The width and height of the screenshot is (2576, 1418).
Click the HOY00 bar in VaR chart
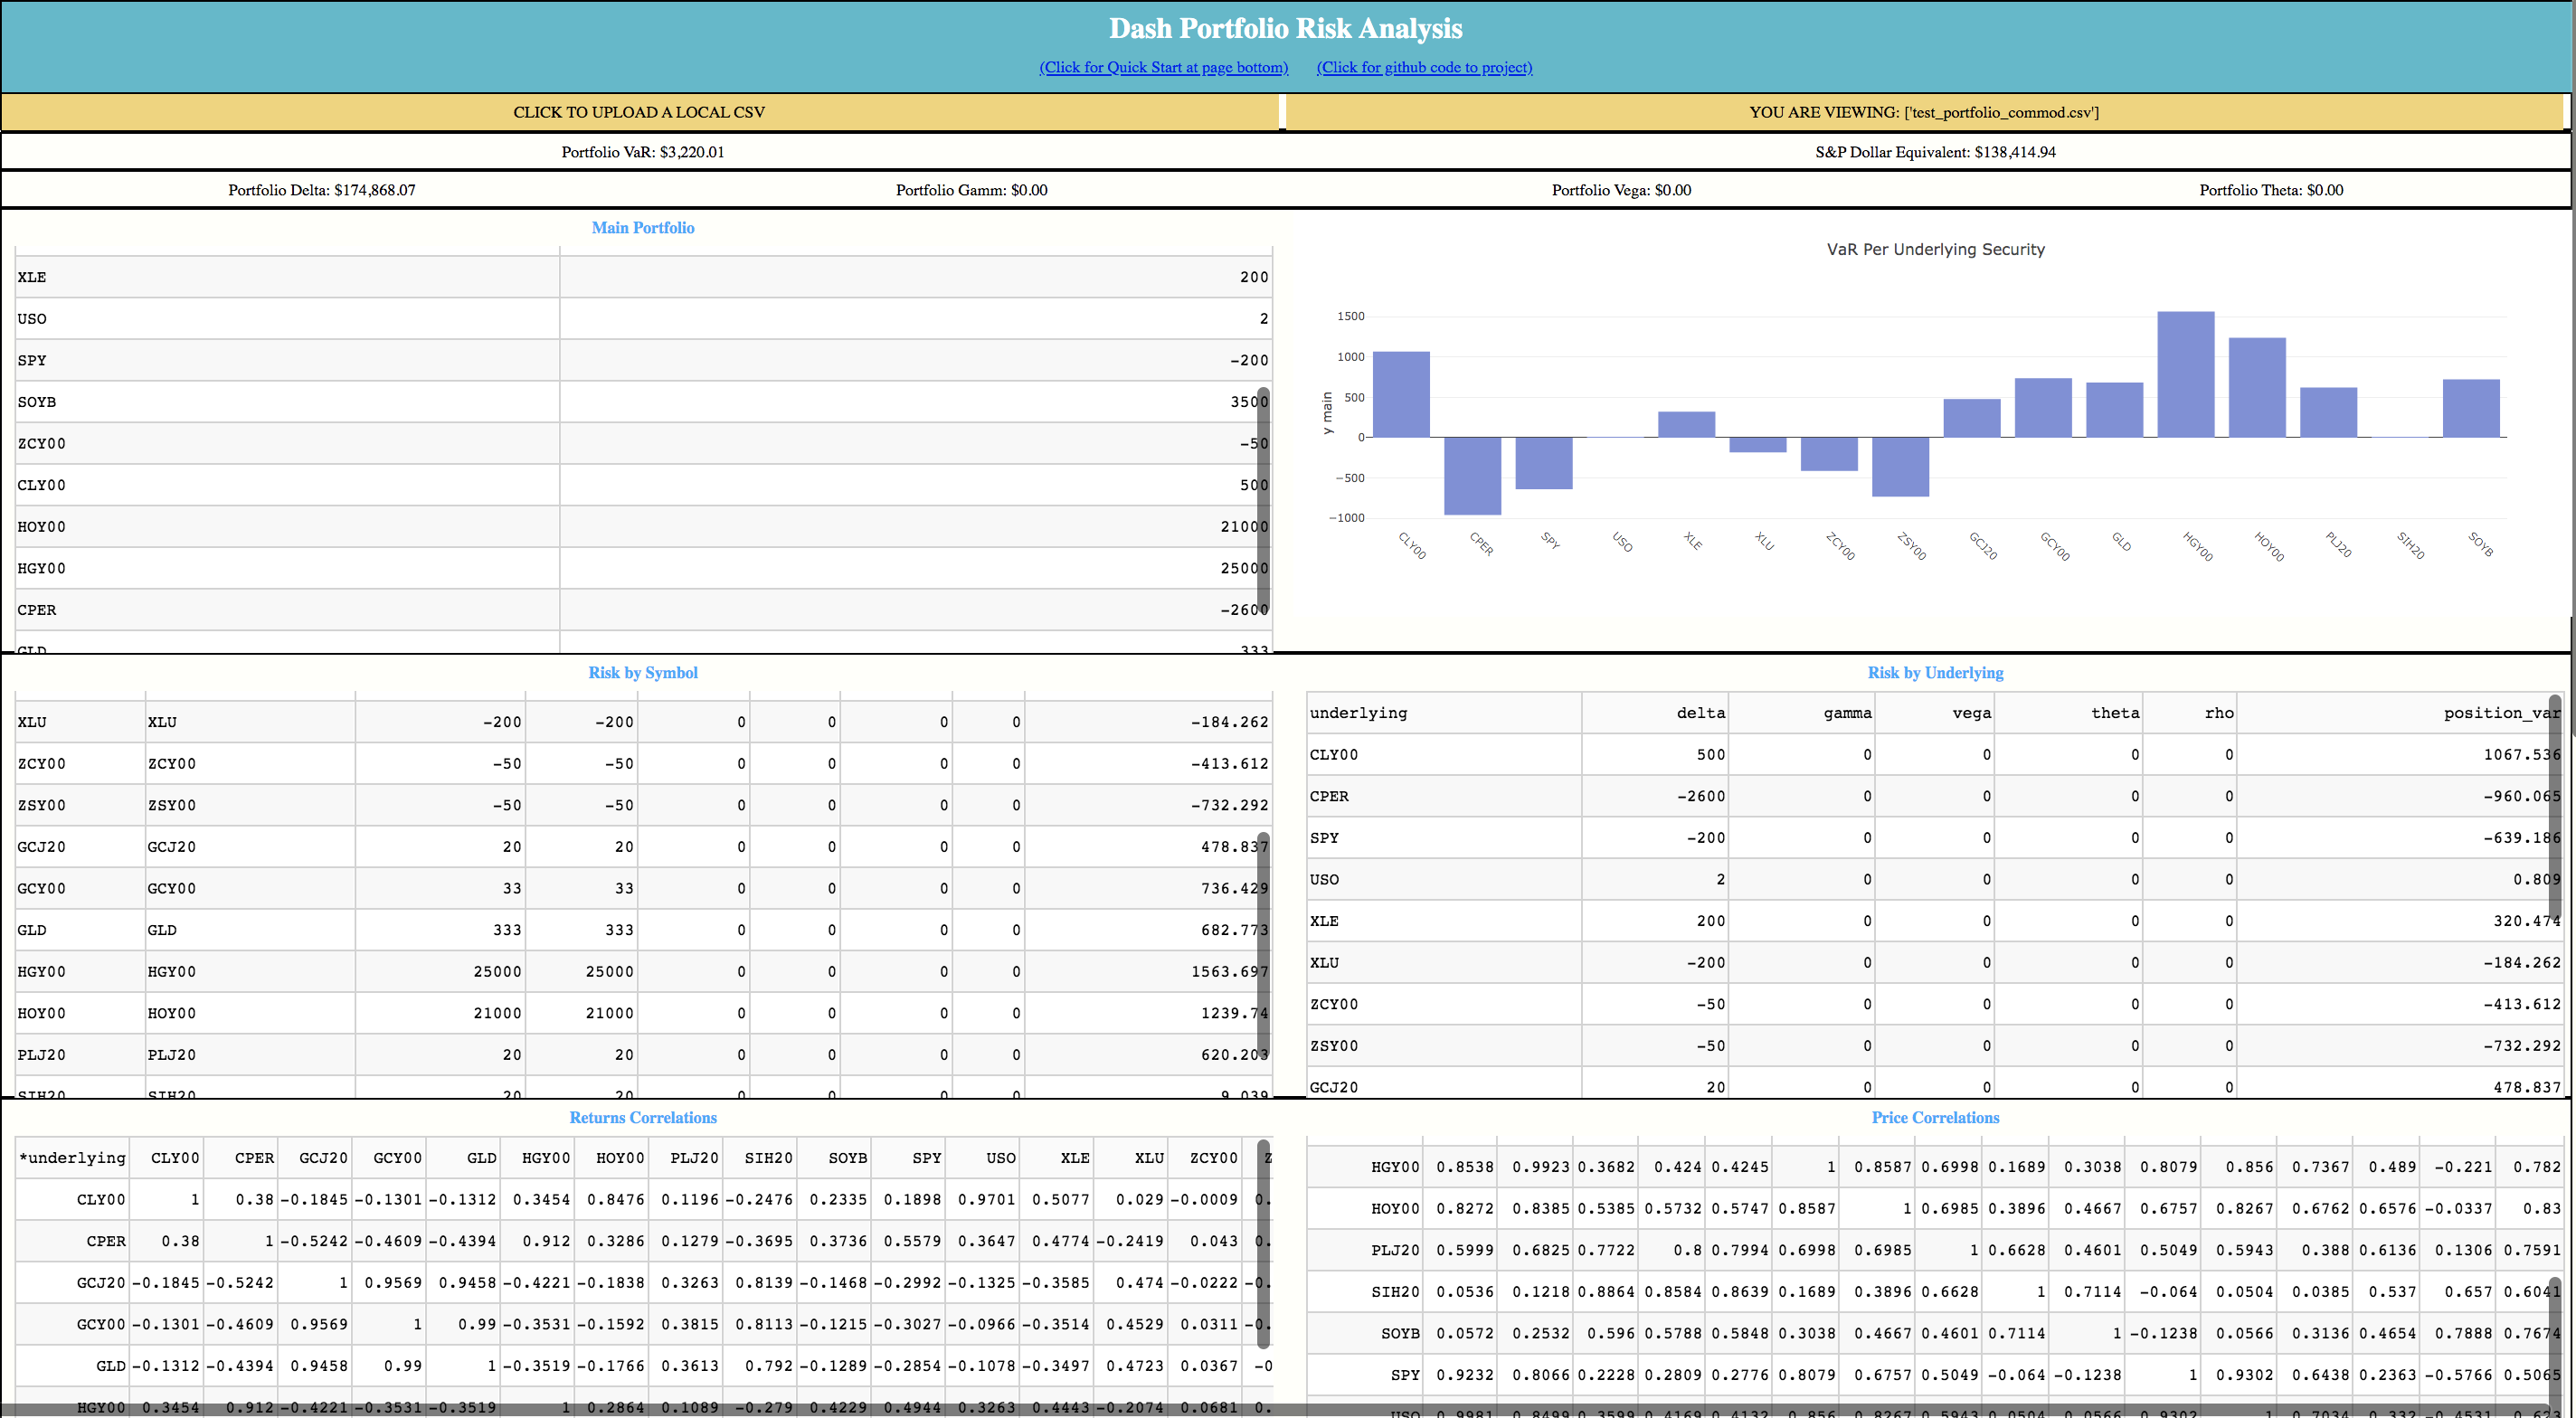coord(2257,387)
